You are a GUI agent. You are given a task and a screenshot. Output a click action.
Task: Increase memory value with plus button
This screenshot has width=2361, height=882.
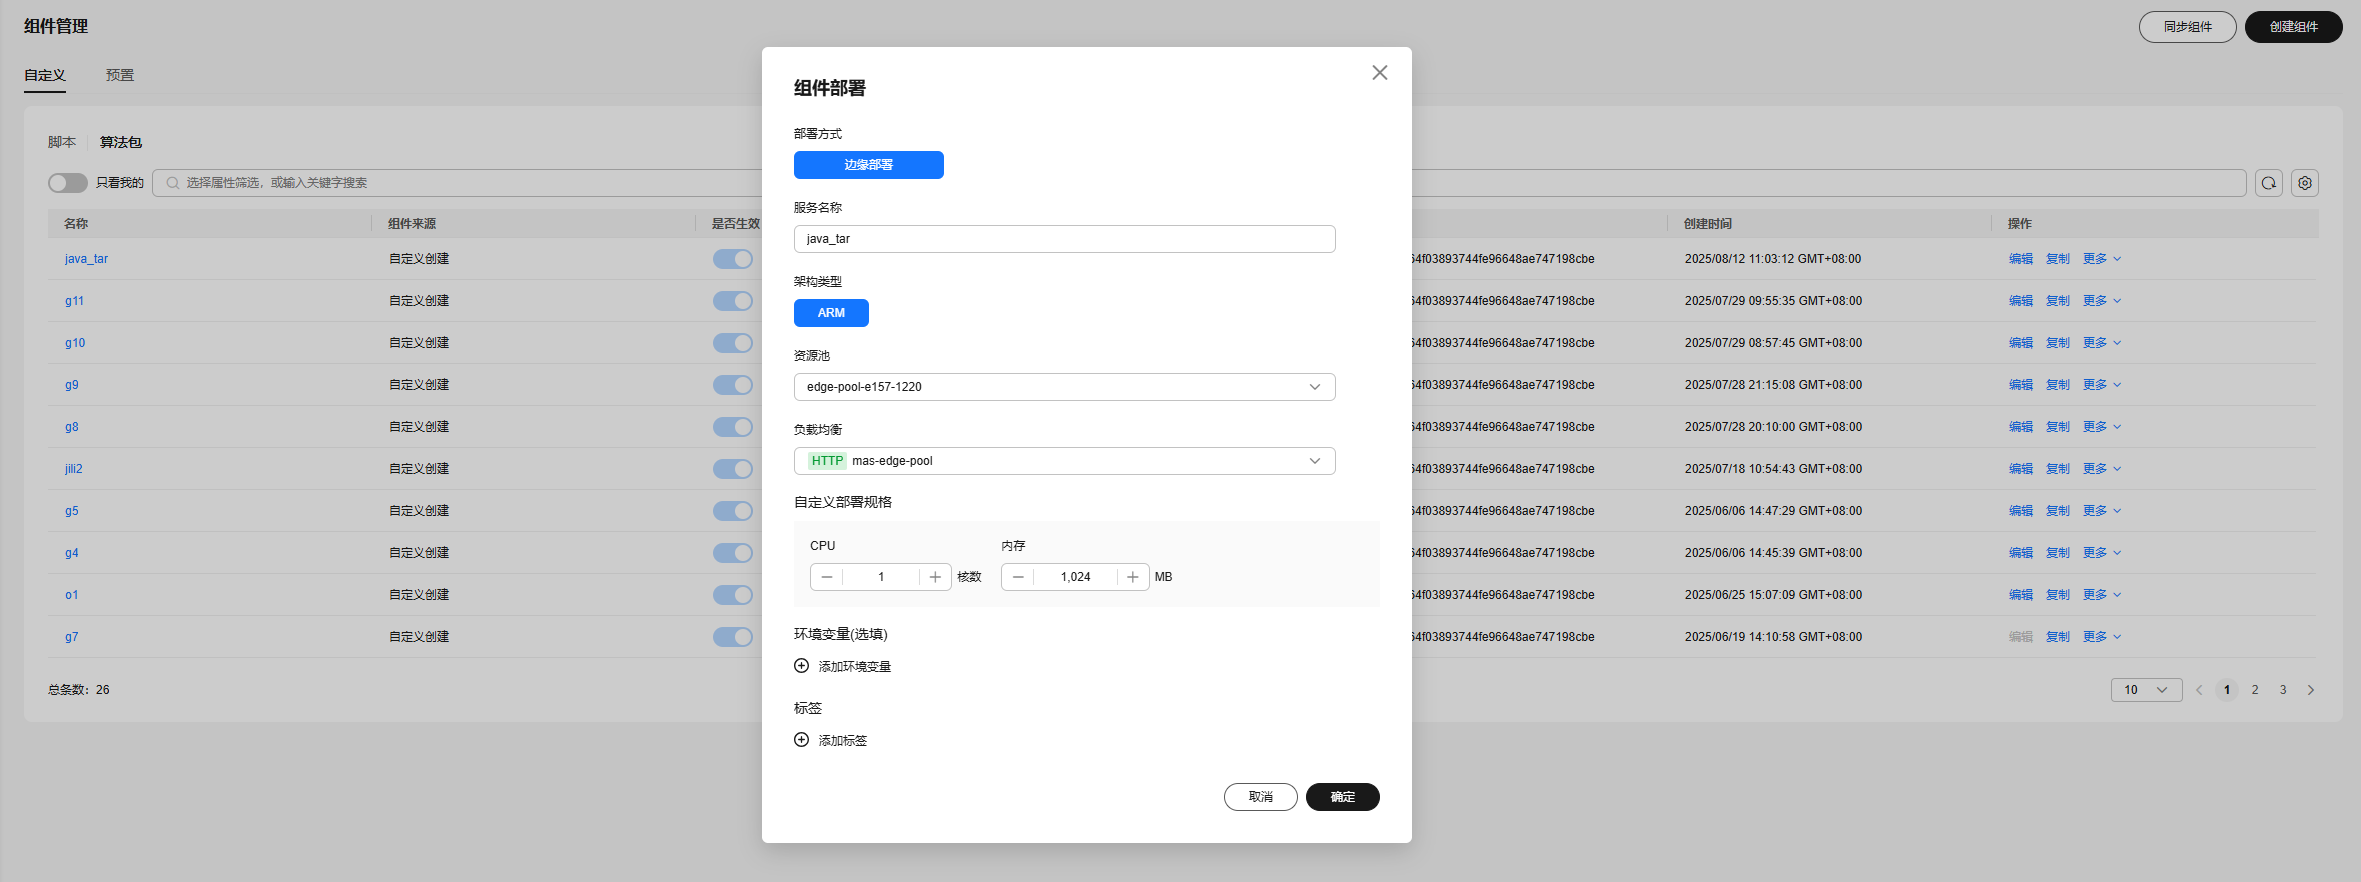(1132, 577)
